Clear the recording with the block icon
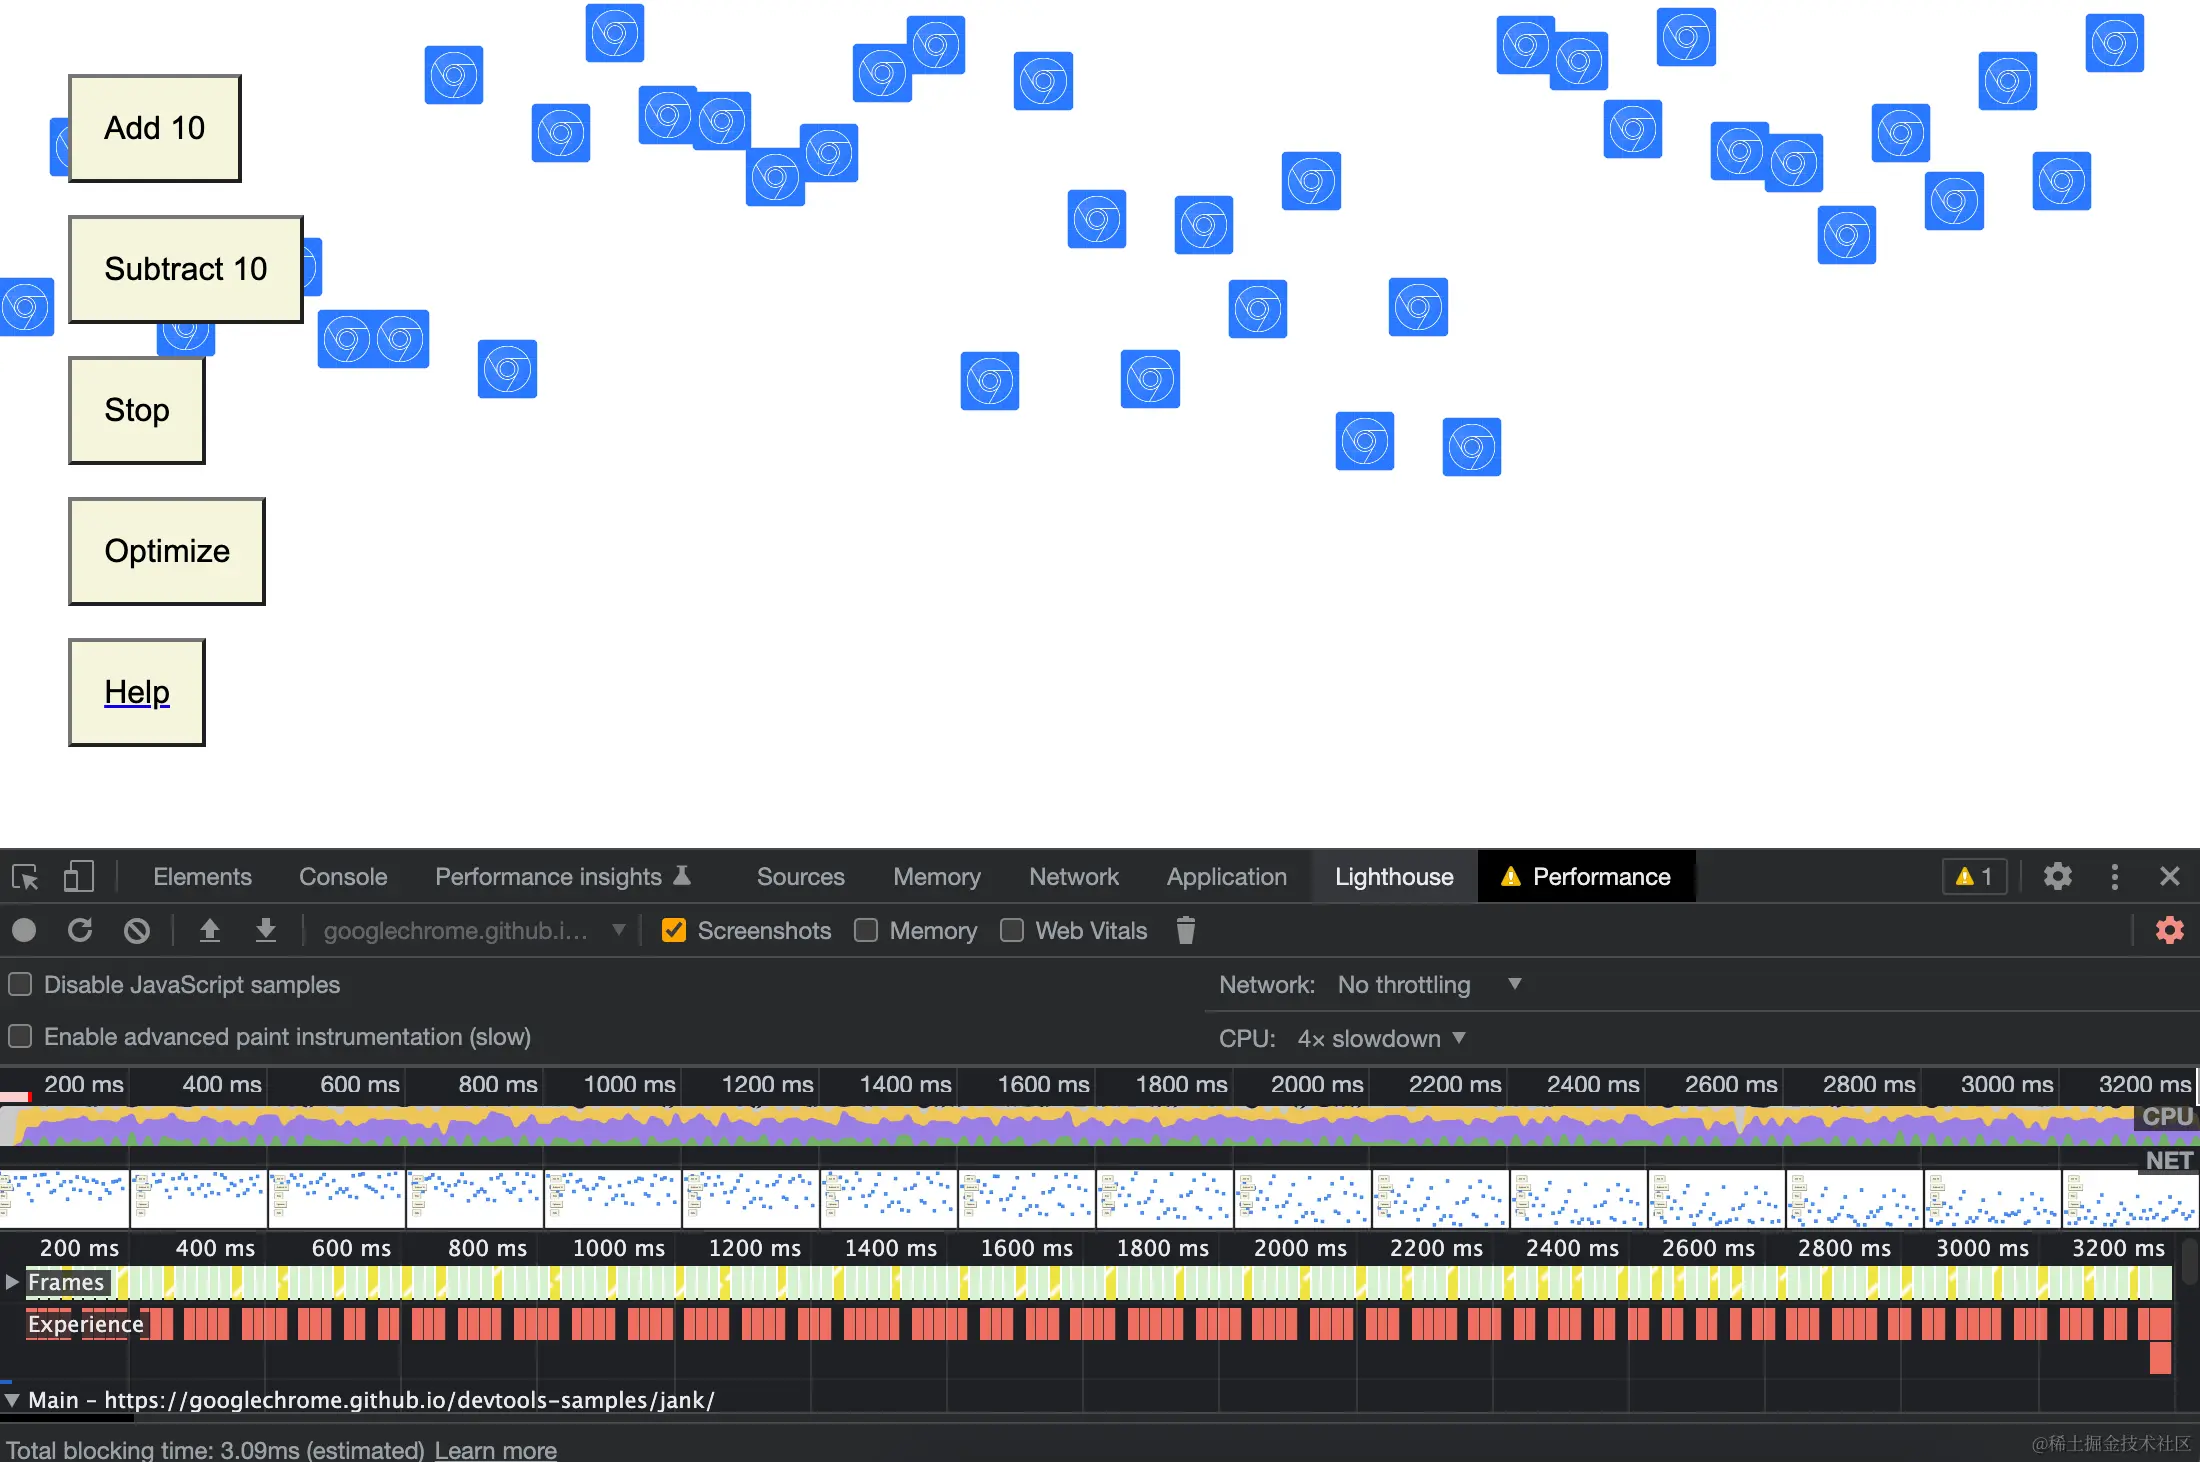 (x=136, y=930)
